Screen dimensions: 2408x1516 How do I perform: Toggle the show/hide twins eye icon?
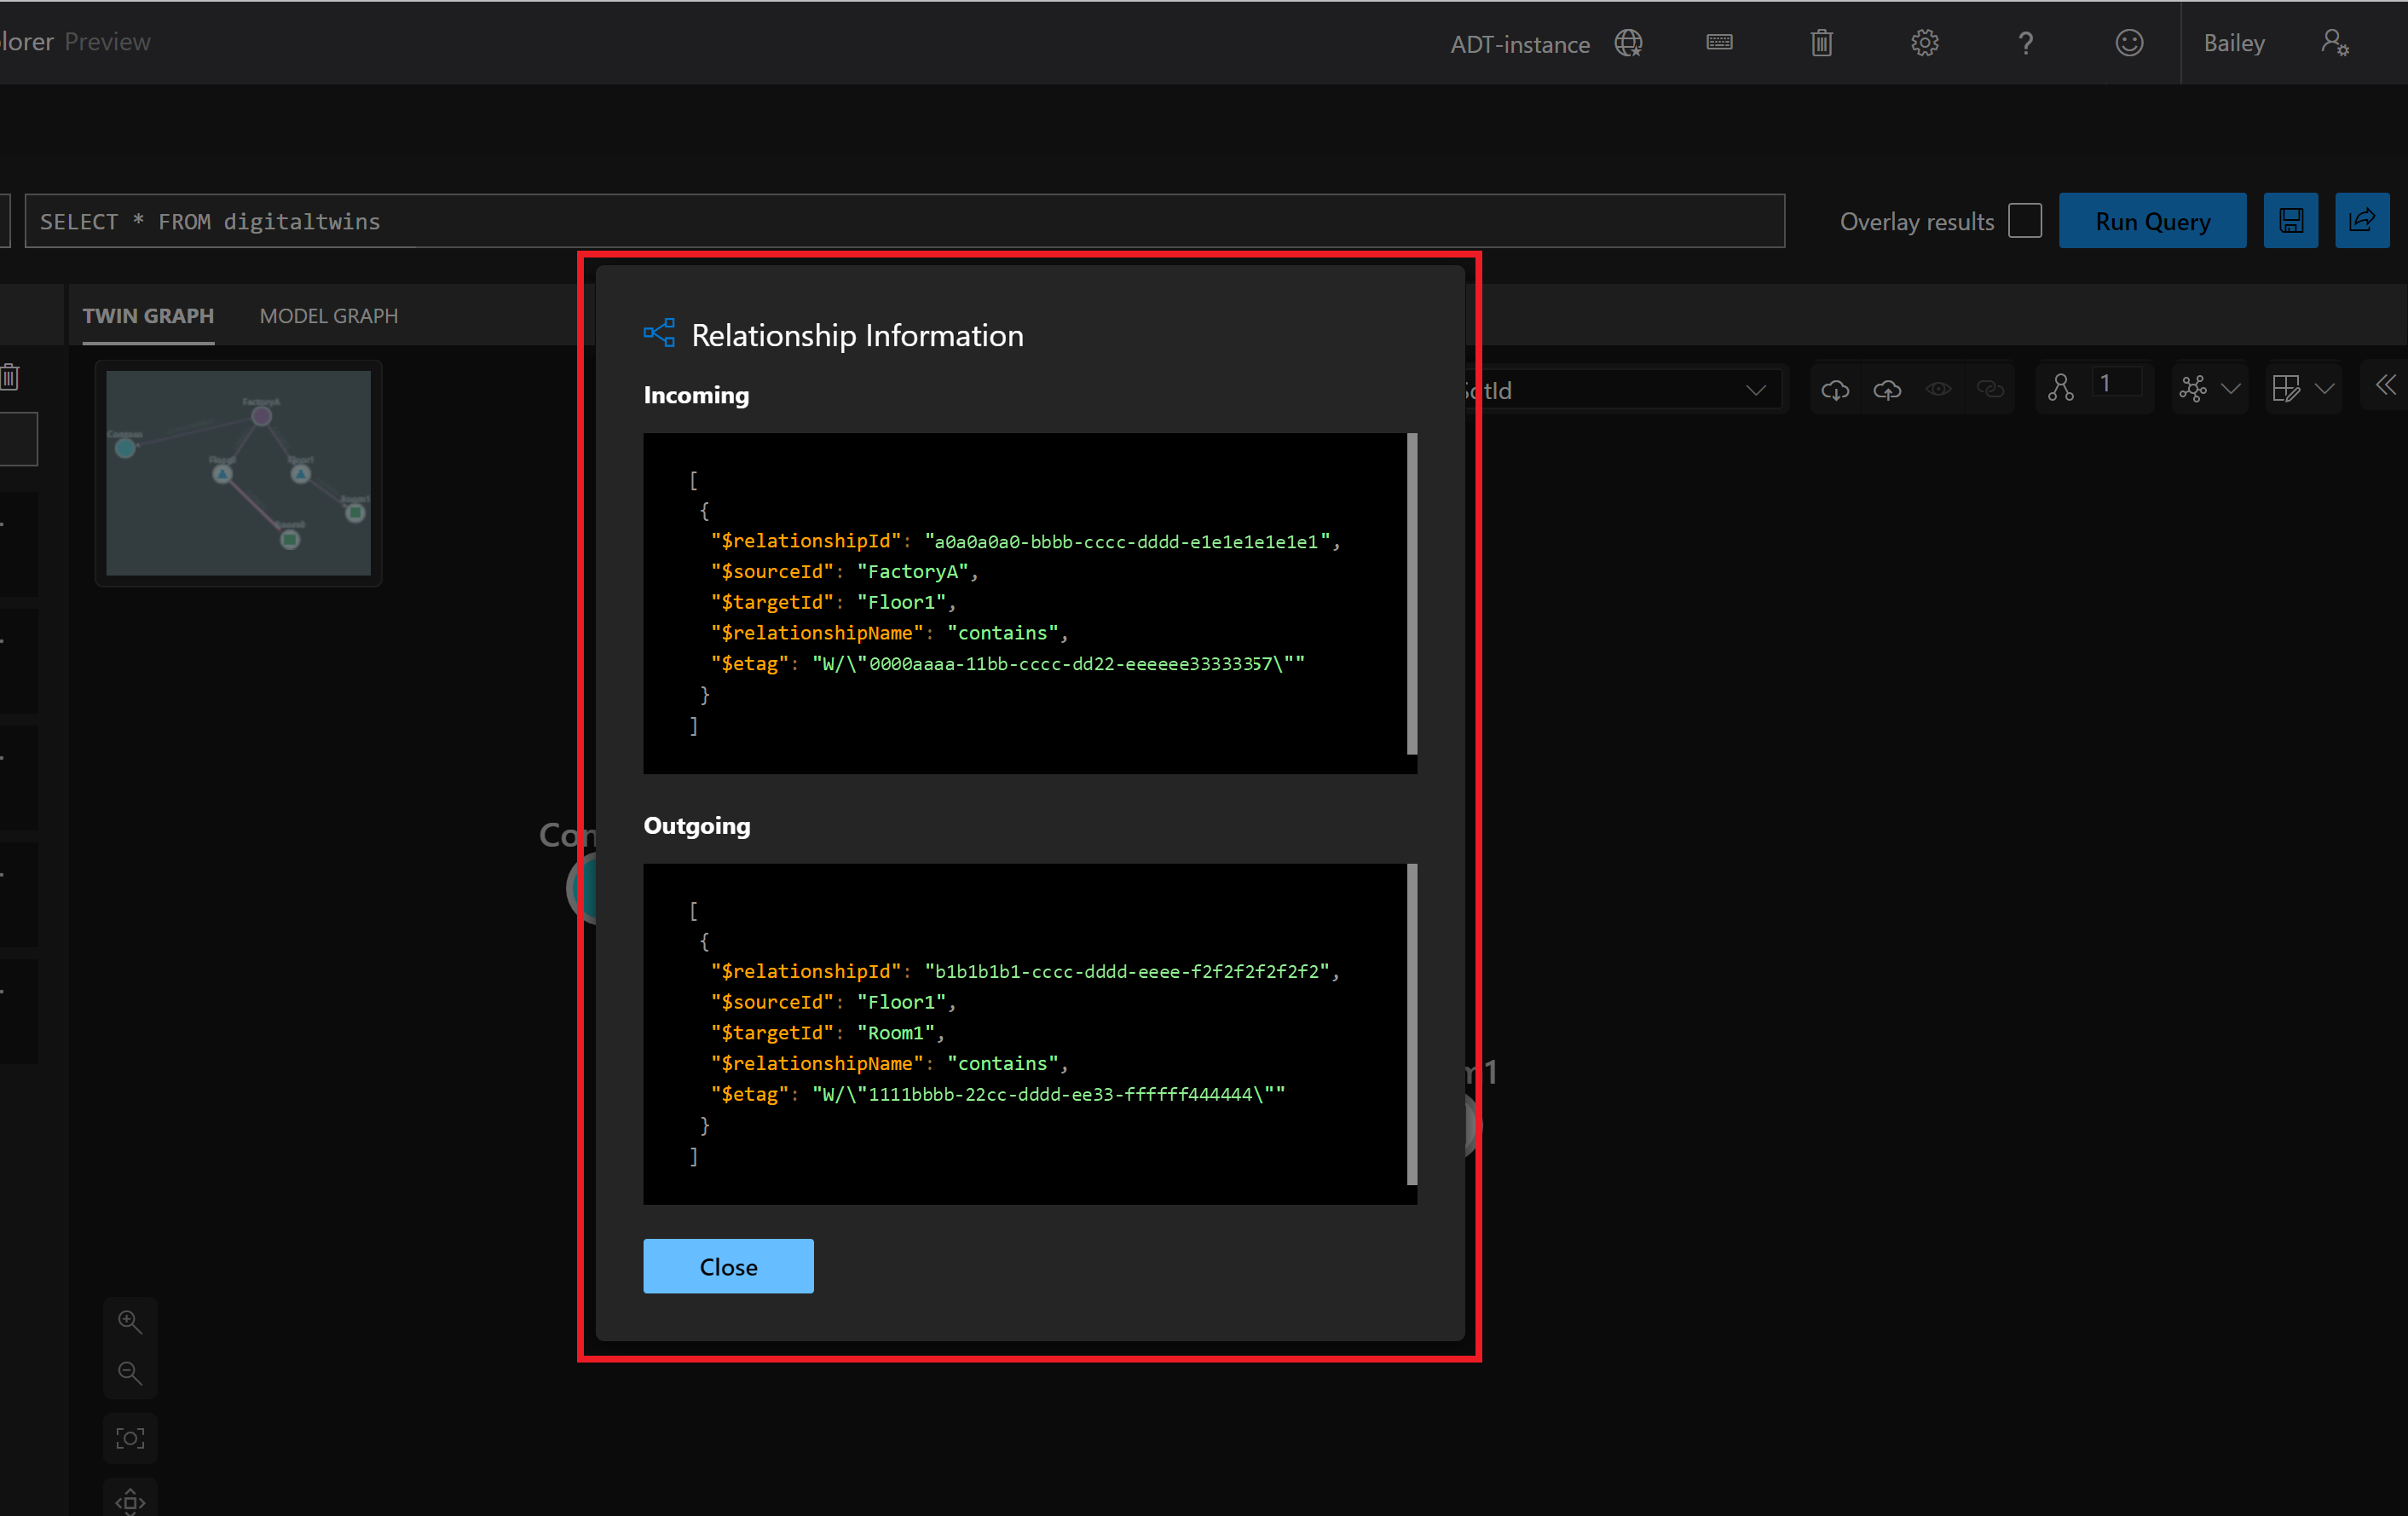1938,390
